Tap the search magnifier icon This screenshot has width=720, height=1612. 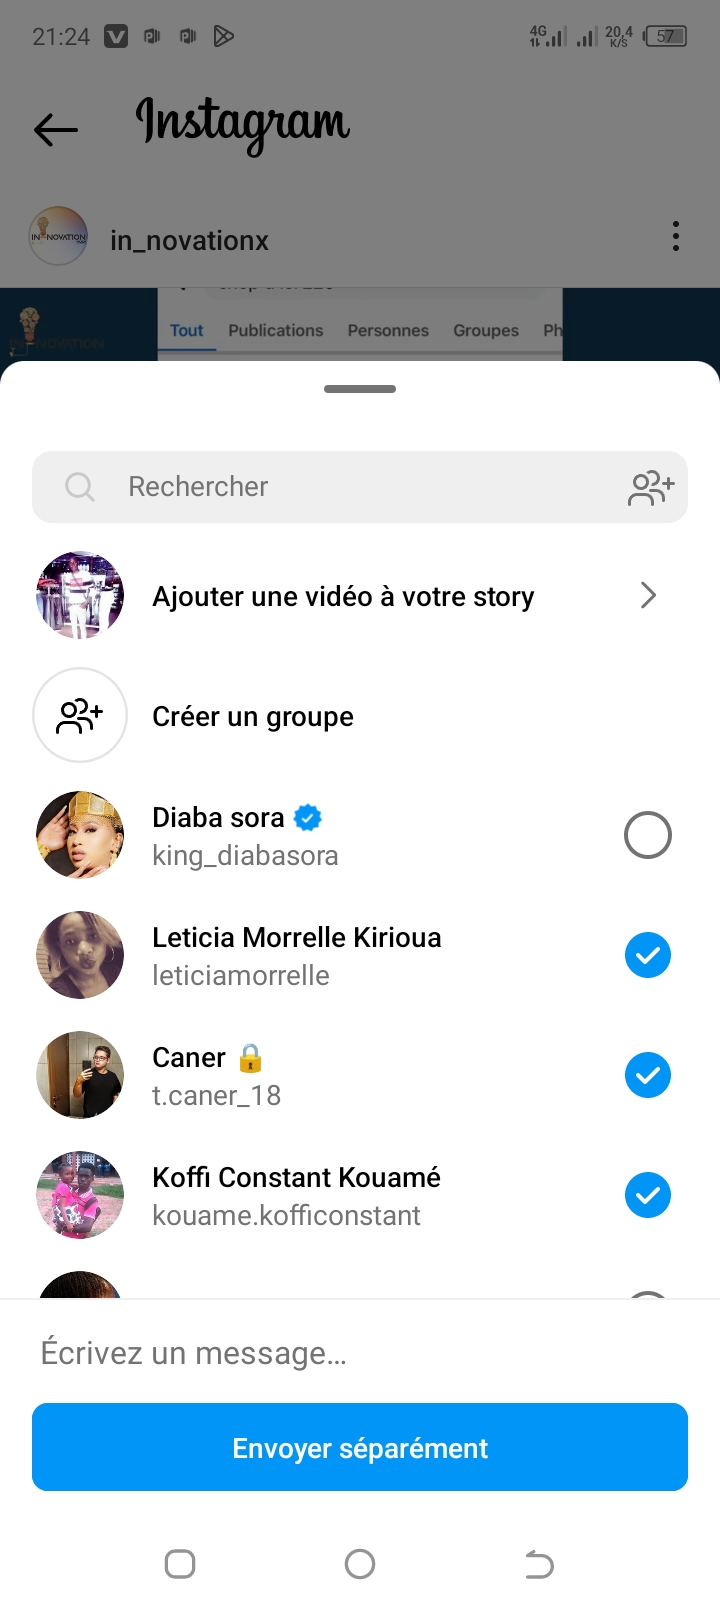79,487
